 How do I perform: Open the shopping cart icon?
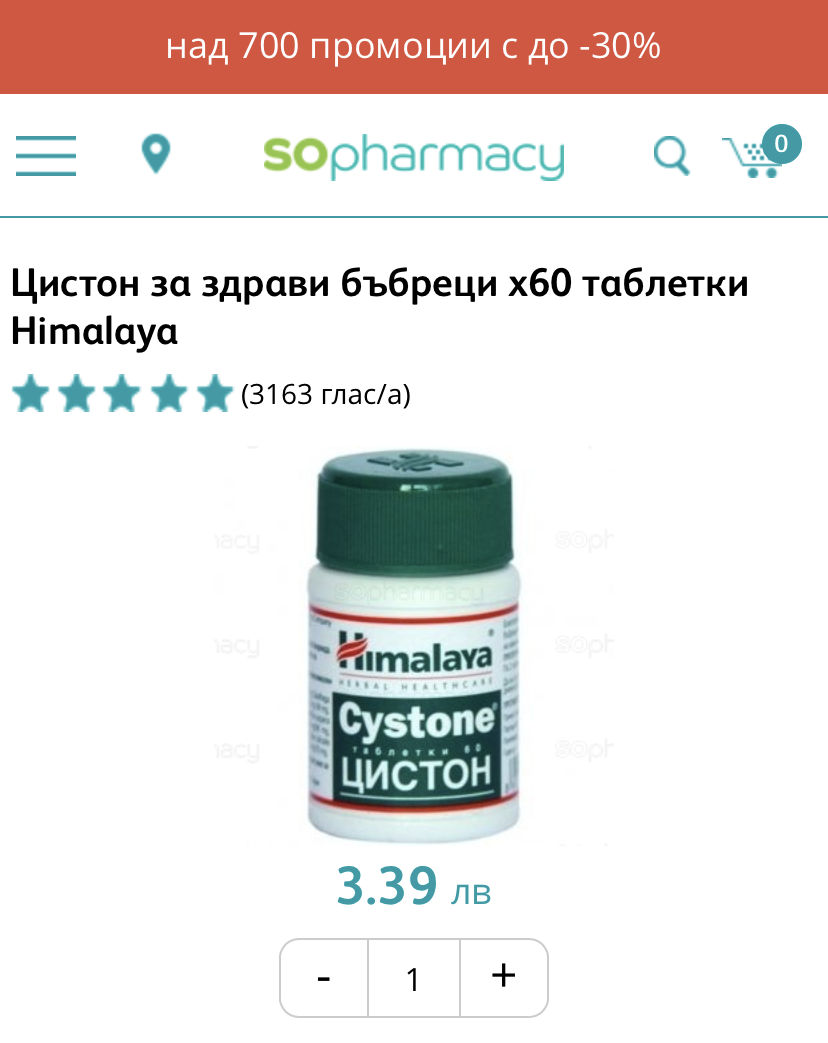coord(752,157)
